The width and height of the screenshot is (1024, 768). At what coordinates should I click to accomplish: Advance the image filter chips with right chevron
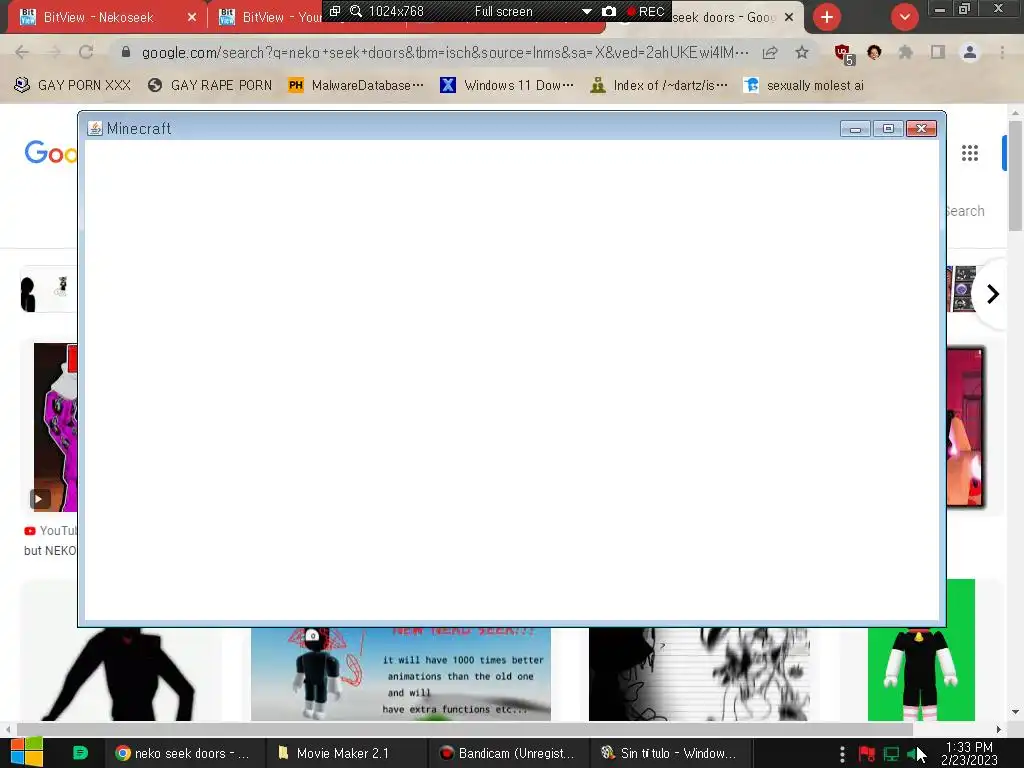pos(993,294)
